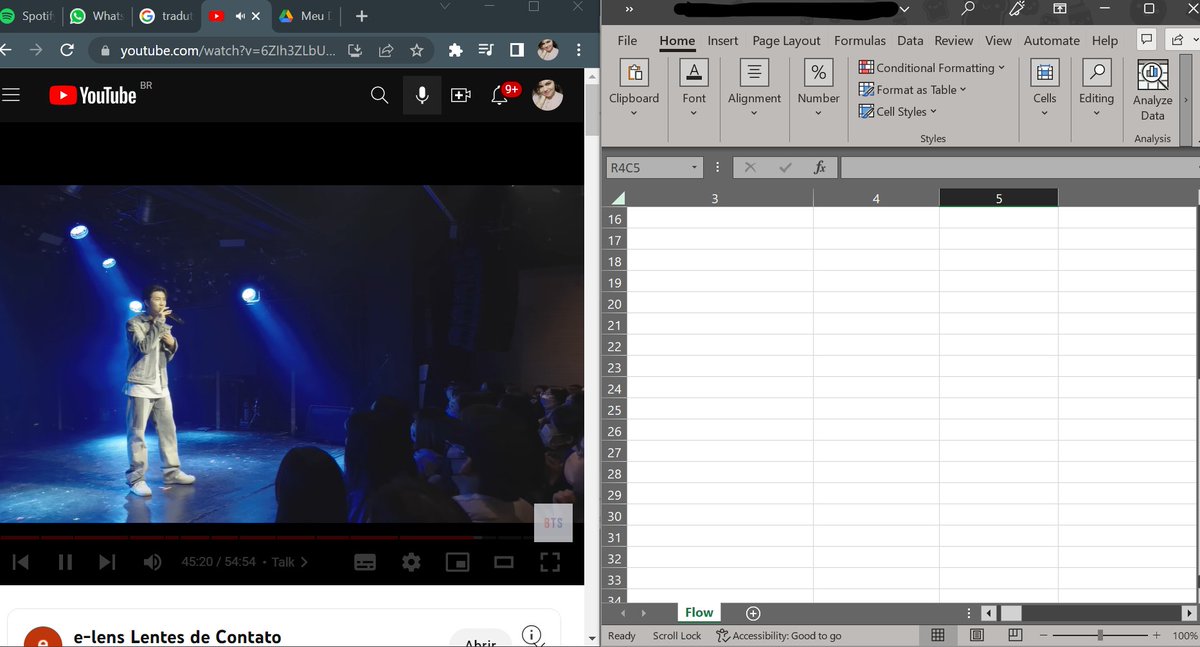
Task: Enter fullscreen on the YouTube video
Action: coord(550,562)
